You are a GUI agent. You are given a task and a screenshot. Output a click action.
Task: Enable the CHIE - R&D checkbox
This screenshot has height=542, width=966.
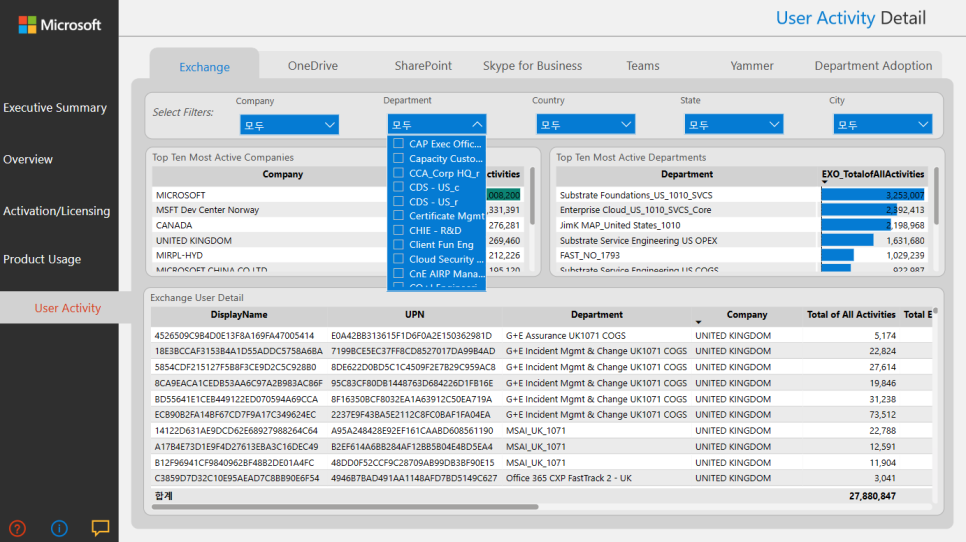tap(399, 230)
